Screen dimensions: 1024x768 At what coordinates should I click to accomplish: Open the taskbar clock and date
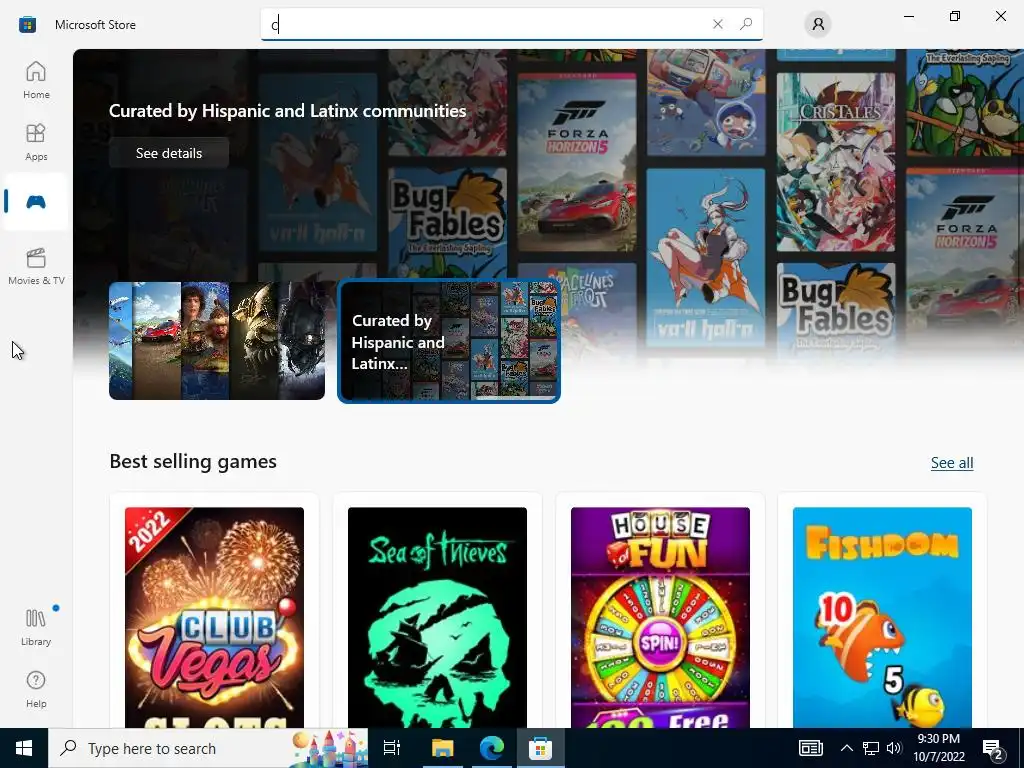[x=938, y=748]
